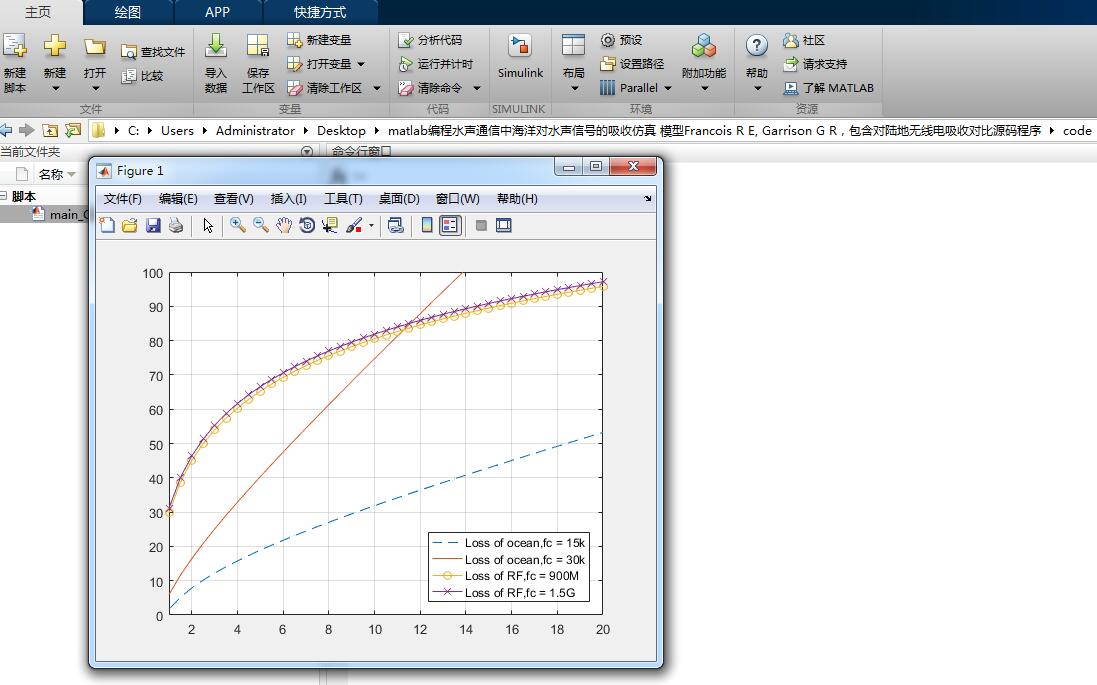Expand the 清除命令 dropdown arrow
Image resolution: width=1097 pixels, height=685 pixels.
click(x=477, y=87)
